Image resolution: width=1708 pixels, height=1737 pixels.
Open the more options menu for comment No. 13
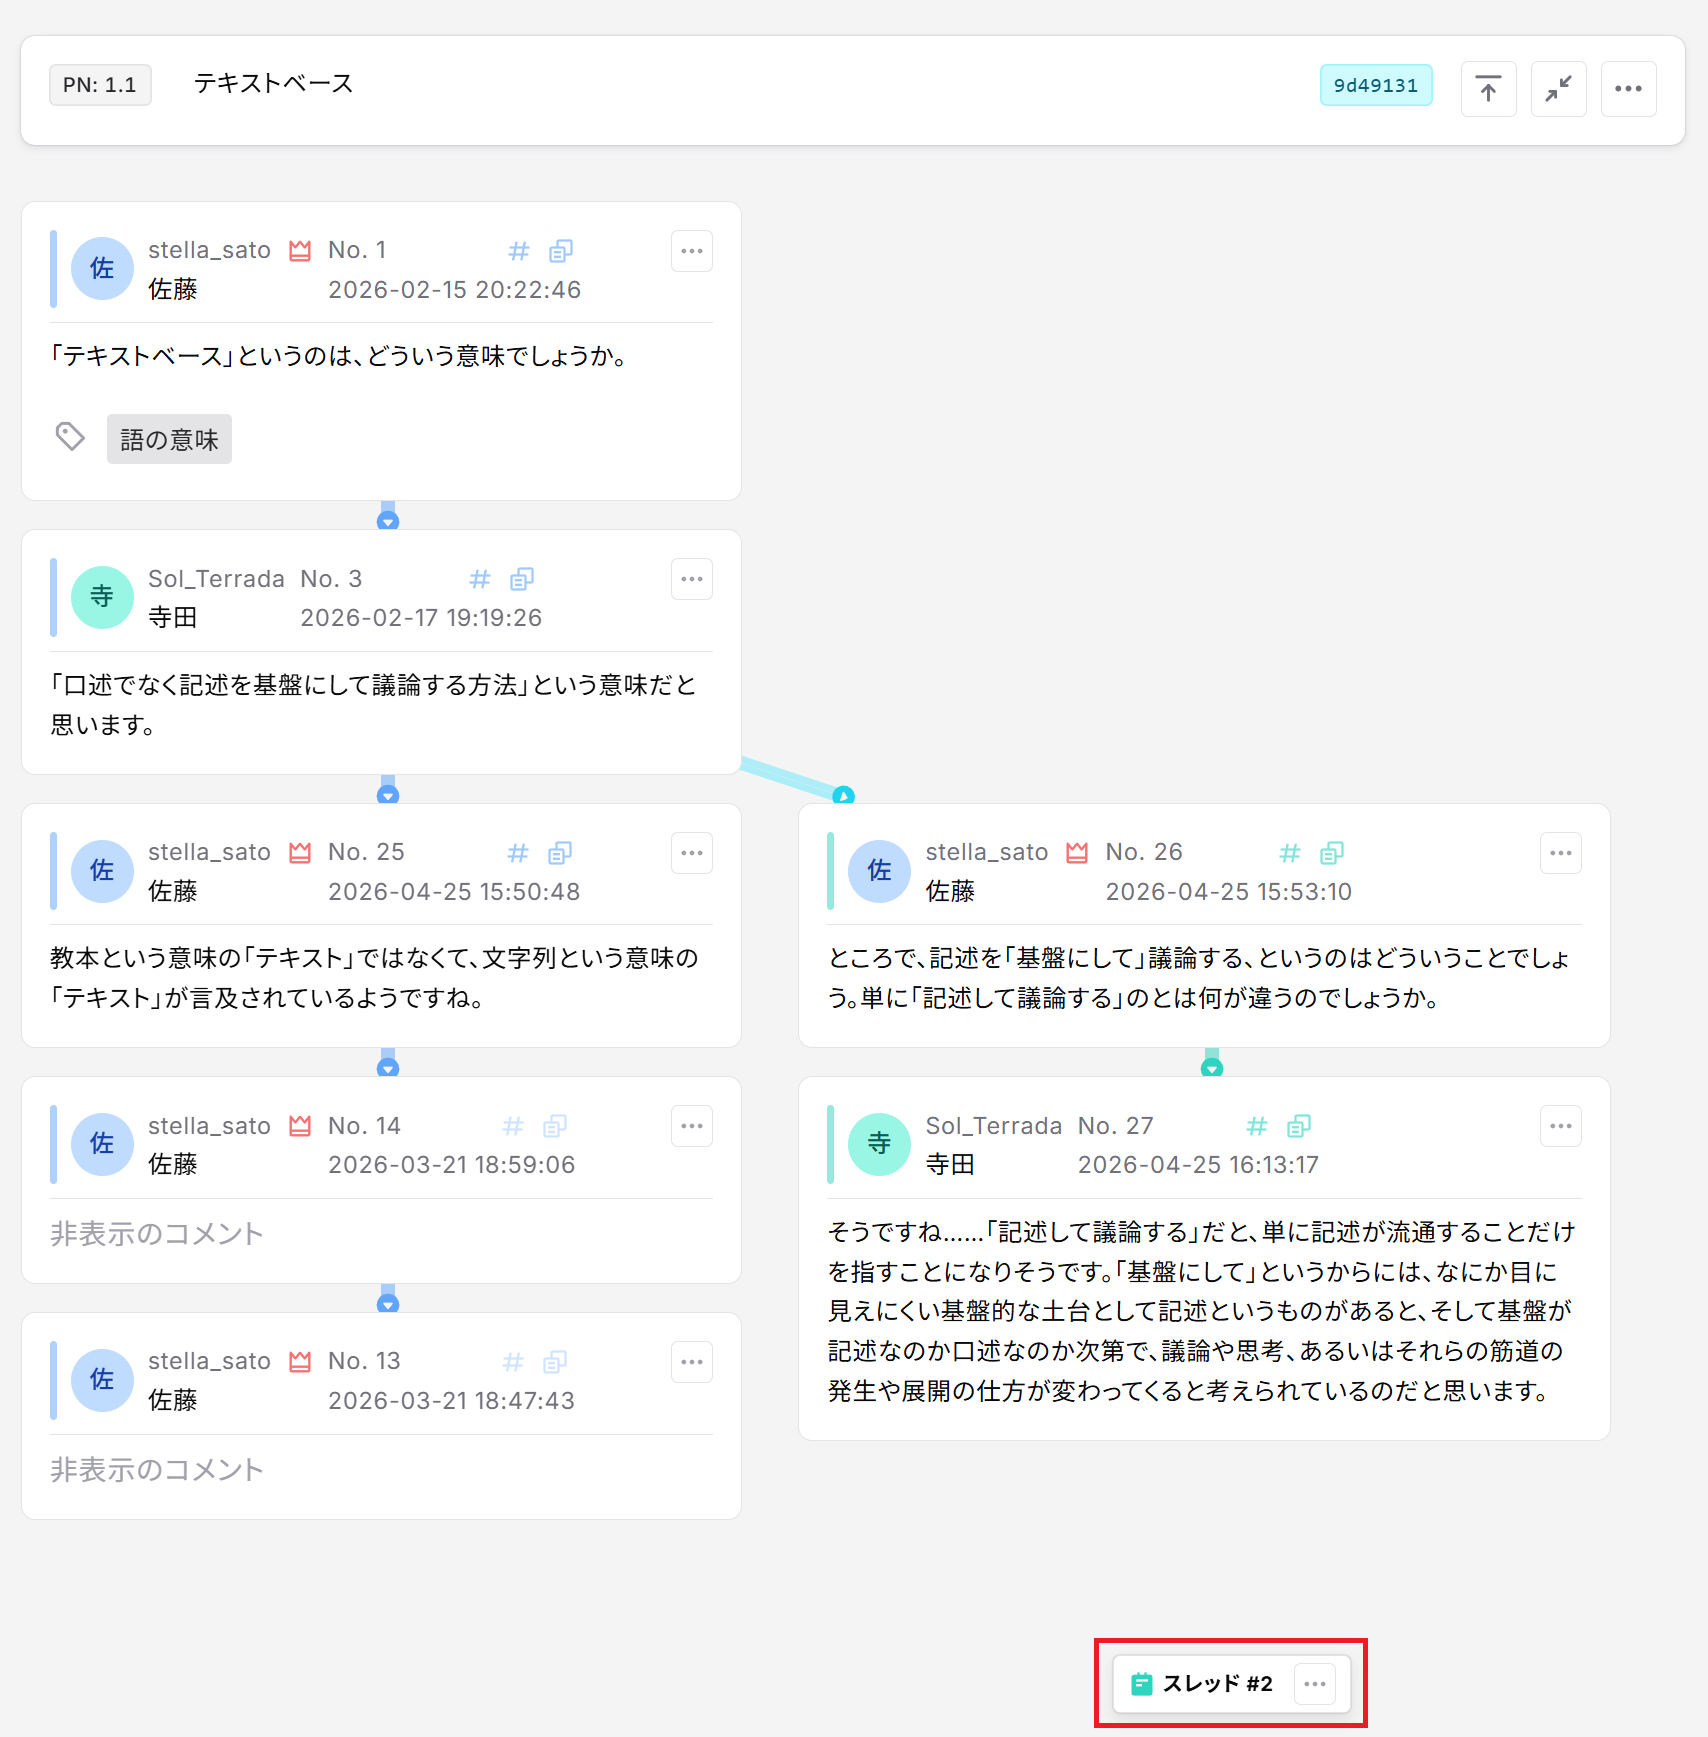click(691, 1362)
